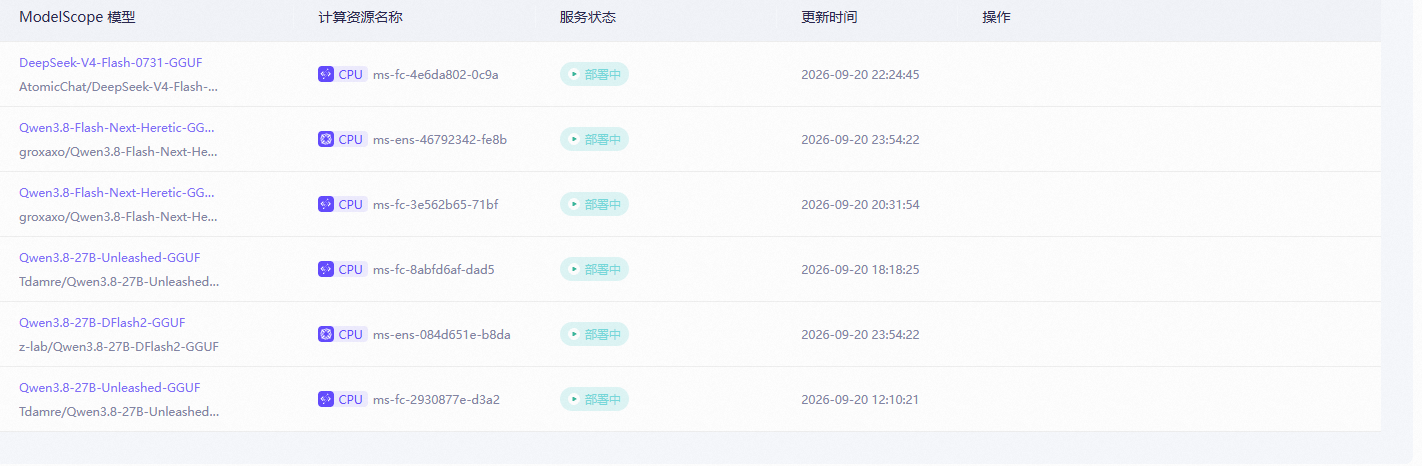This screenshot has height=466, width=1422.
Task: Click the play icon in Qwen3.8-27B-DFlash2 row status
Action: pyautogui.click(x=573, y=334)
